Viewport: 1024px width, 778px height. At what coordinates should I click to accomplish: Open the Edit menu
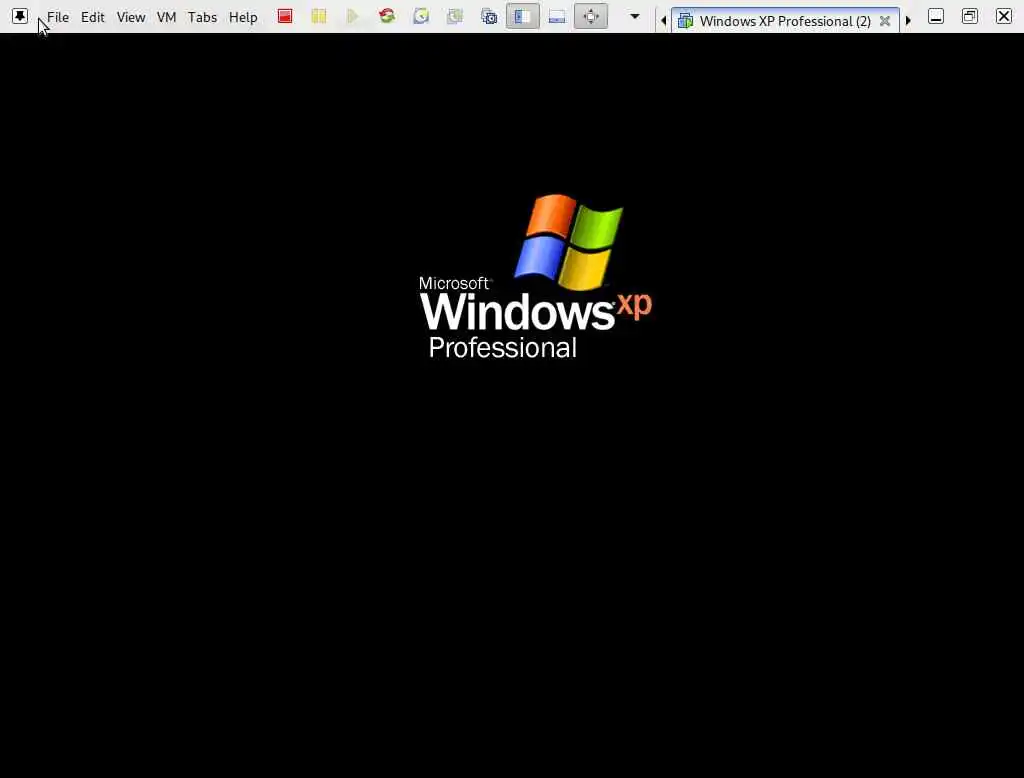pos(93,17)
